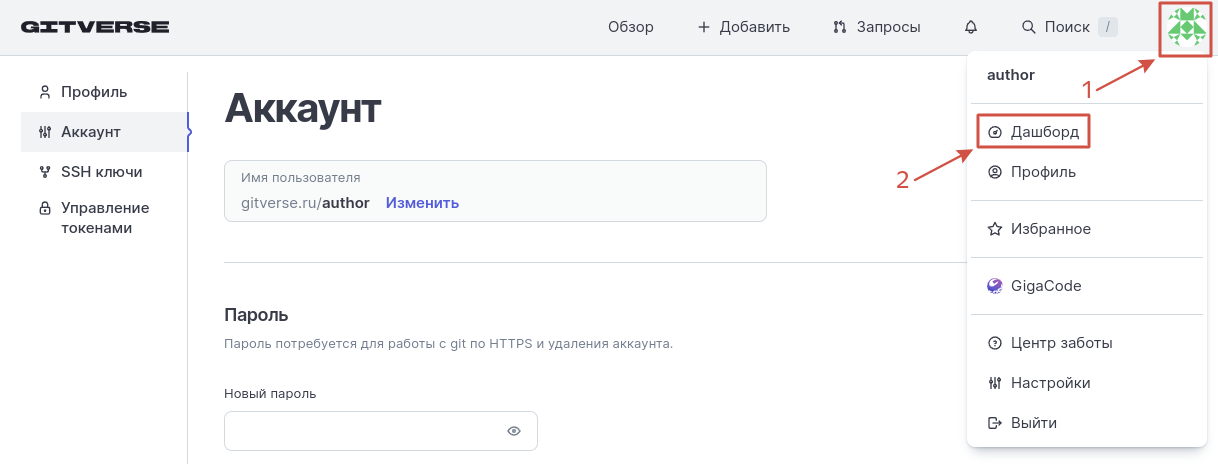Viewport: 1218px width, 464px height.
Task: Open SSH ключи settings section
Action: [x=101, y=172]
